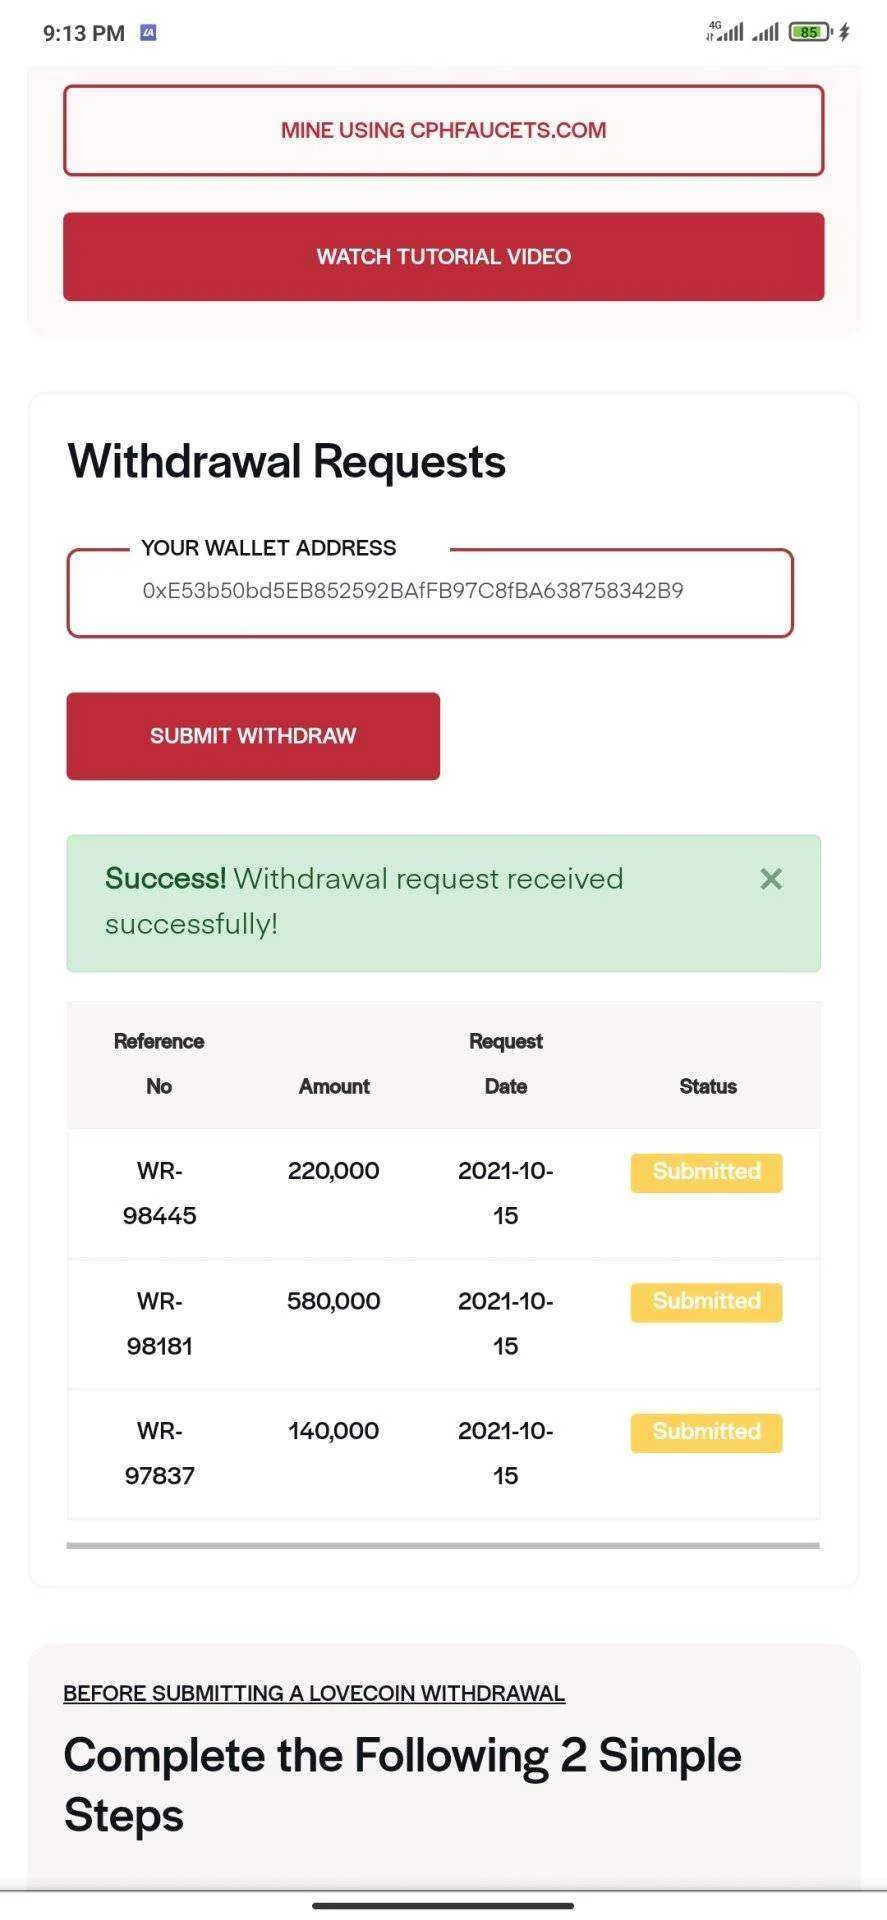This screenshot has width=887, height=1920.
Task: Dismiss the green success alert with the X
Action: pos(770,879)
